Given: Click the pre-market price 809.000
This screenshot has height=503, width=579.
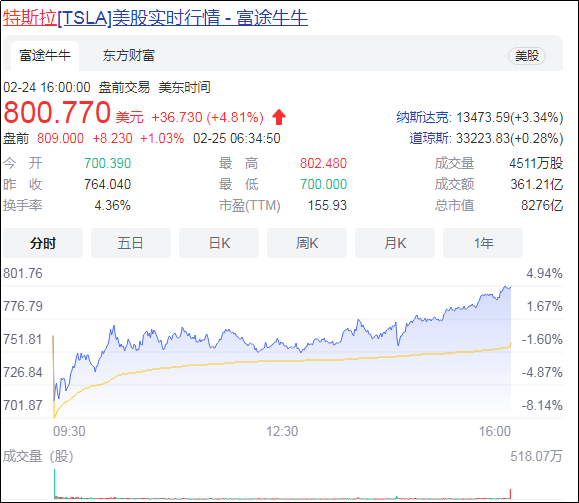Looking at the screenshot, I should pyautogui.click(x=60, y=138).
